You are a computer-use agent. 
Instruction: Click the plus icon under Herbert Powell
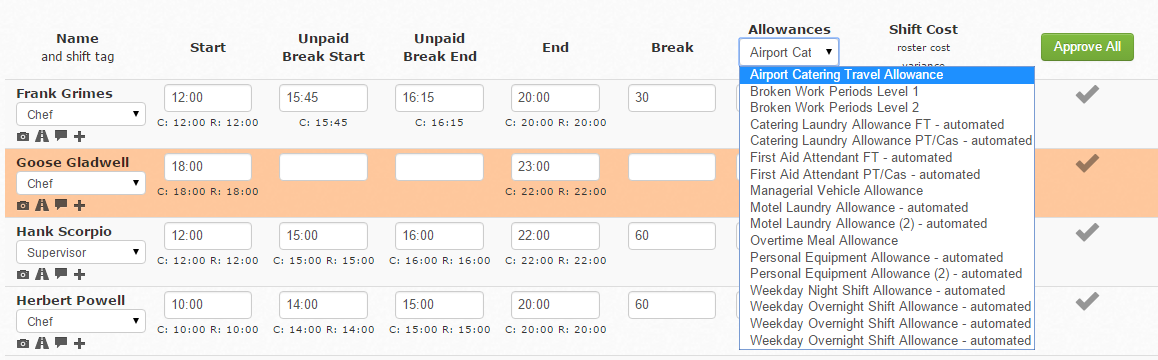pos(80,343)
